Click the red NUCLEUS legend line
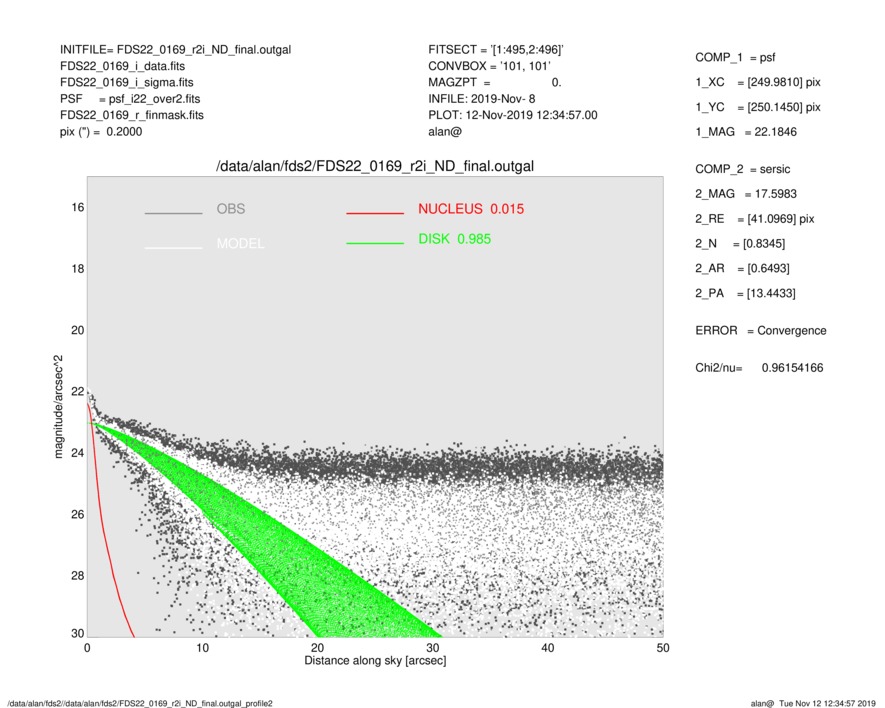Screen dimensions: 885x708 point(375,213)
